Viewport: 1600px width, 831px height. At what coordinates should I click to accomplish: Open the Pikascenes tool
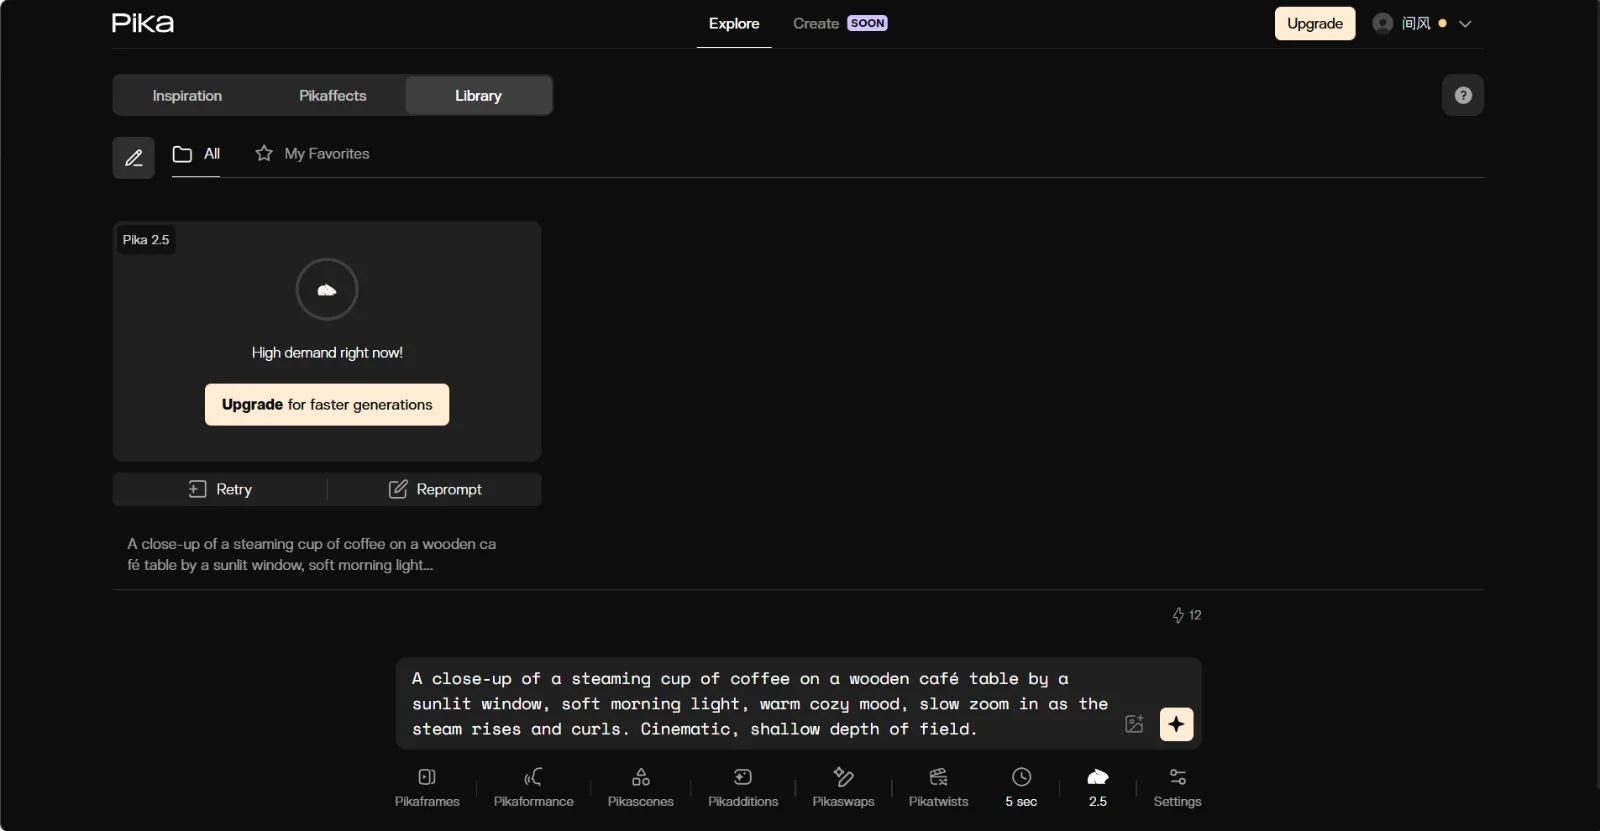pyautogui.click(x=641, y=787)
